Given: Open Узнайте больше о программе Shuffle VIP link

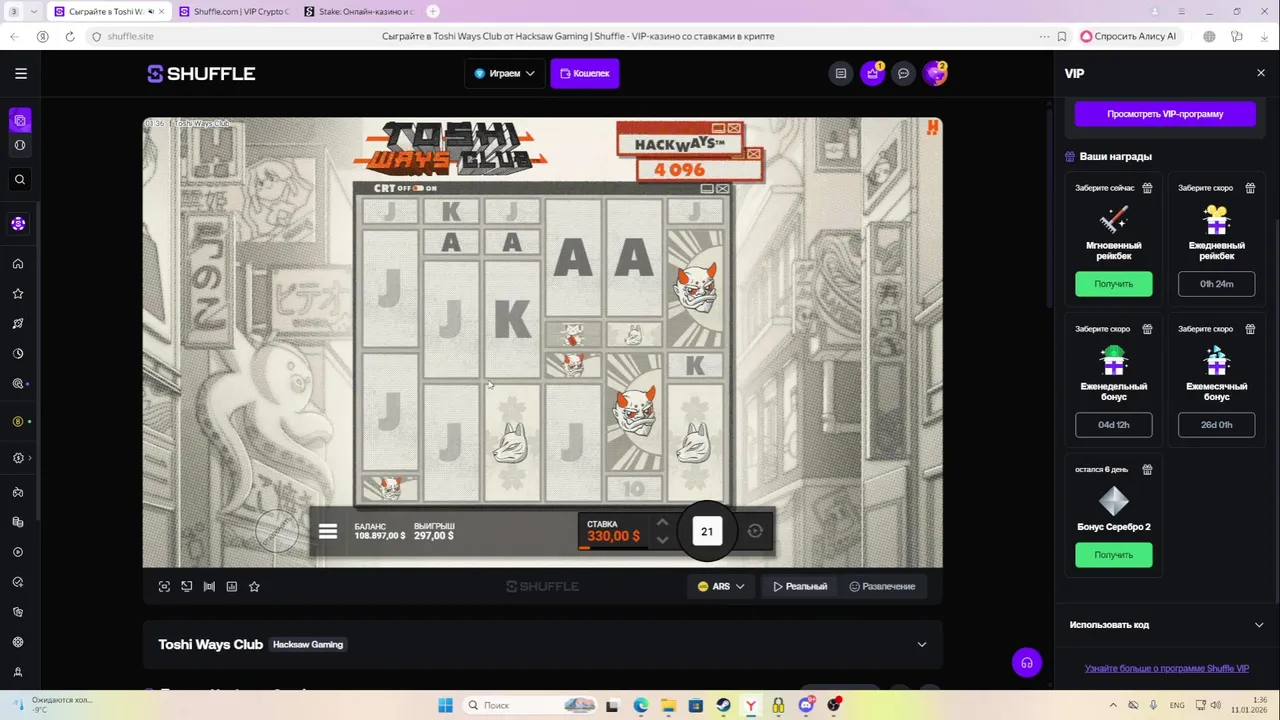Looking at the screenshot, I should pyautogui.click(x=1166, y=668).
